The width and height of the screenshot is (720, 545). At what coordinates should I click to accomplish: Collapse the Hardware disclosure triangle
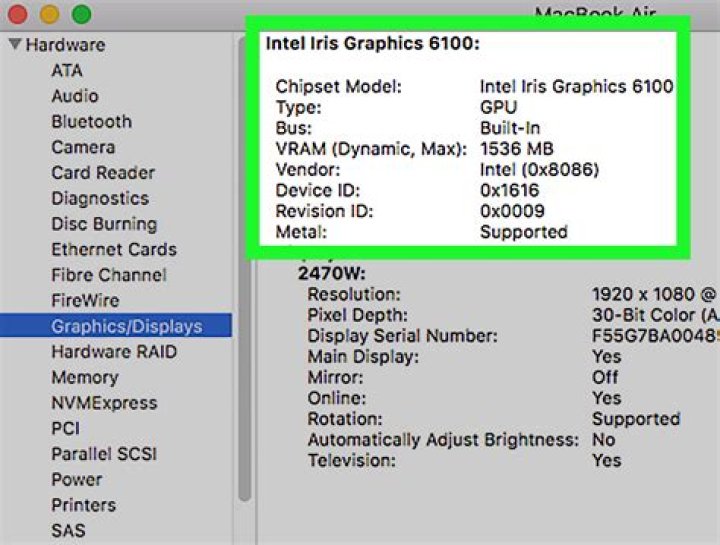point(15,44)
